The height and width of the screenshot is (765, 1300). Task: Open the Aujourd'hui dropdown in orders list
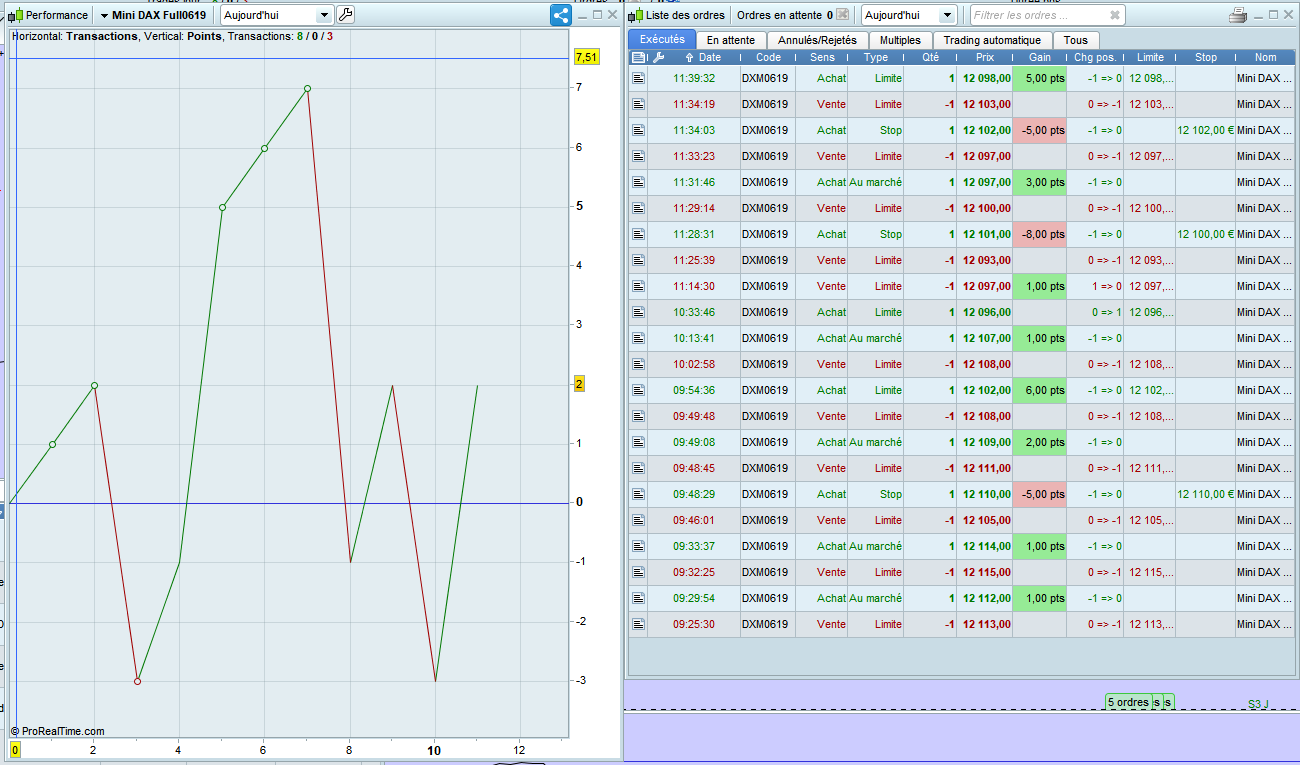[x=947, y=15]
